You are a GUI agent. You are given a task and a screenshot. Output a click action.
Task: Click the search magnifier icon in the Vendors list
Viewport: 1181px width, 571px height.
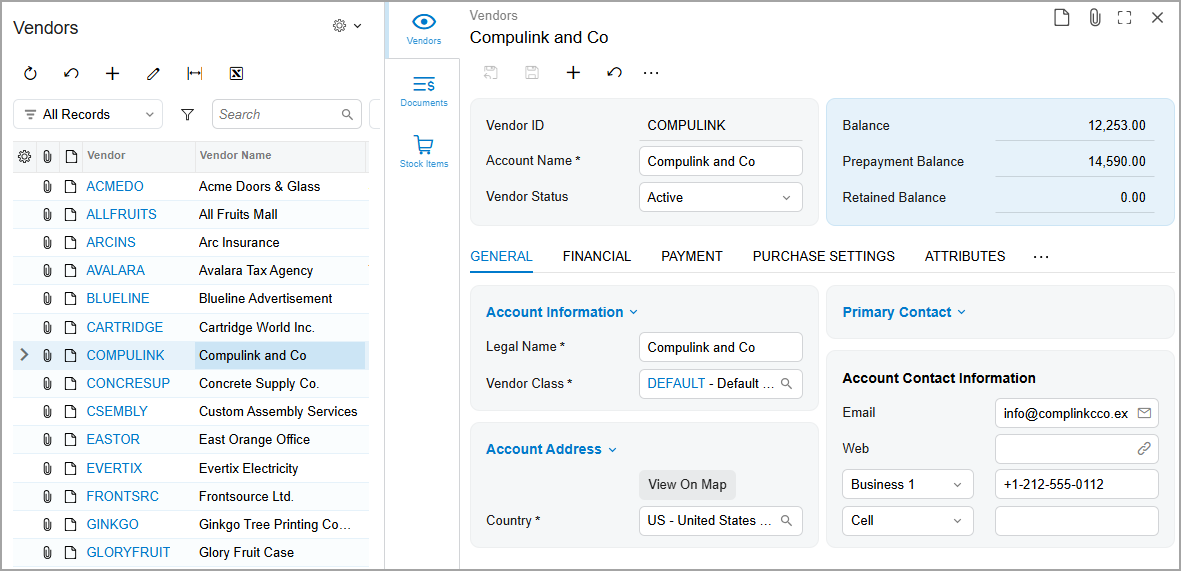[347, 115]
